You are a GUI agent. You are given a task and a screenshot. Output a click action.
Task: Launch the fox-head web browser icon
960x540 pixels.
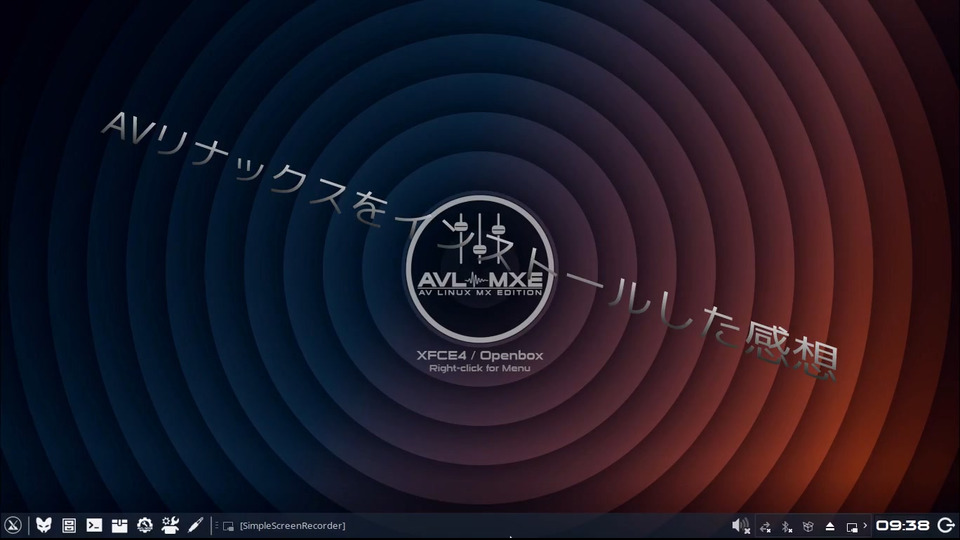tap(43, 525)
